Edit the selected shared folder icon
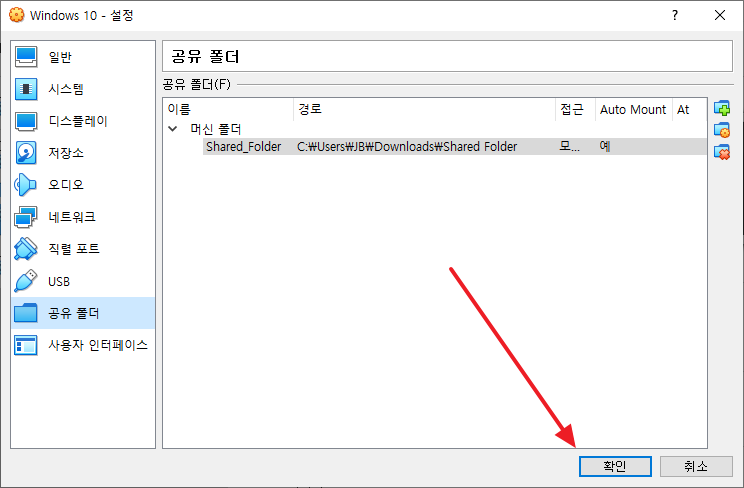The image size is (744, 488). tap(722, 130)
